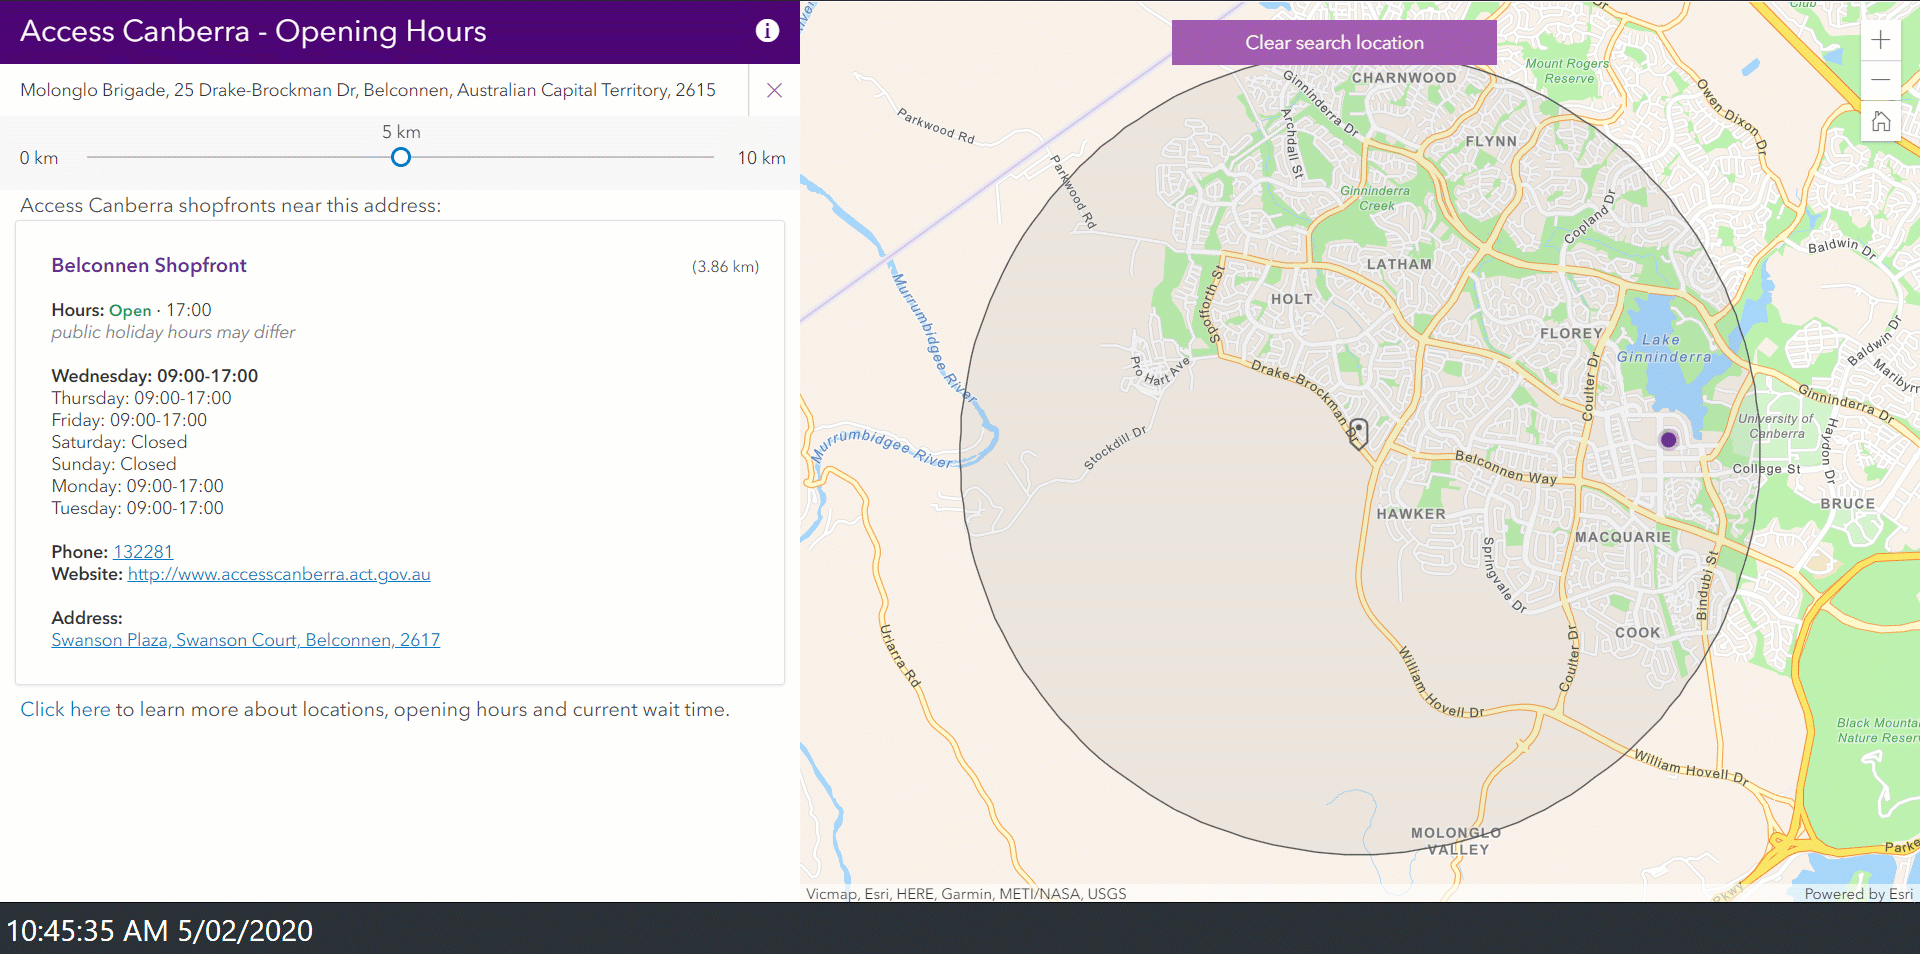Click the green 'Open' status text
This screenshot has height=954, width=1920.
click(x=130, y=311)
